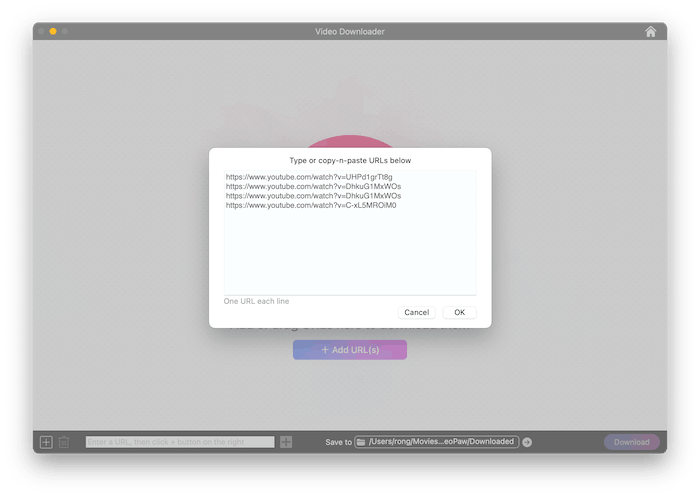Cancel the URL entry dialog

(x=416, y=312)
